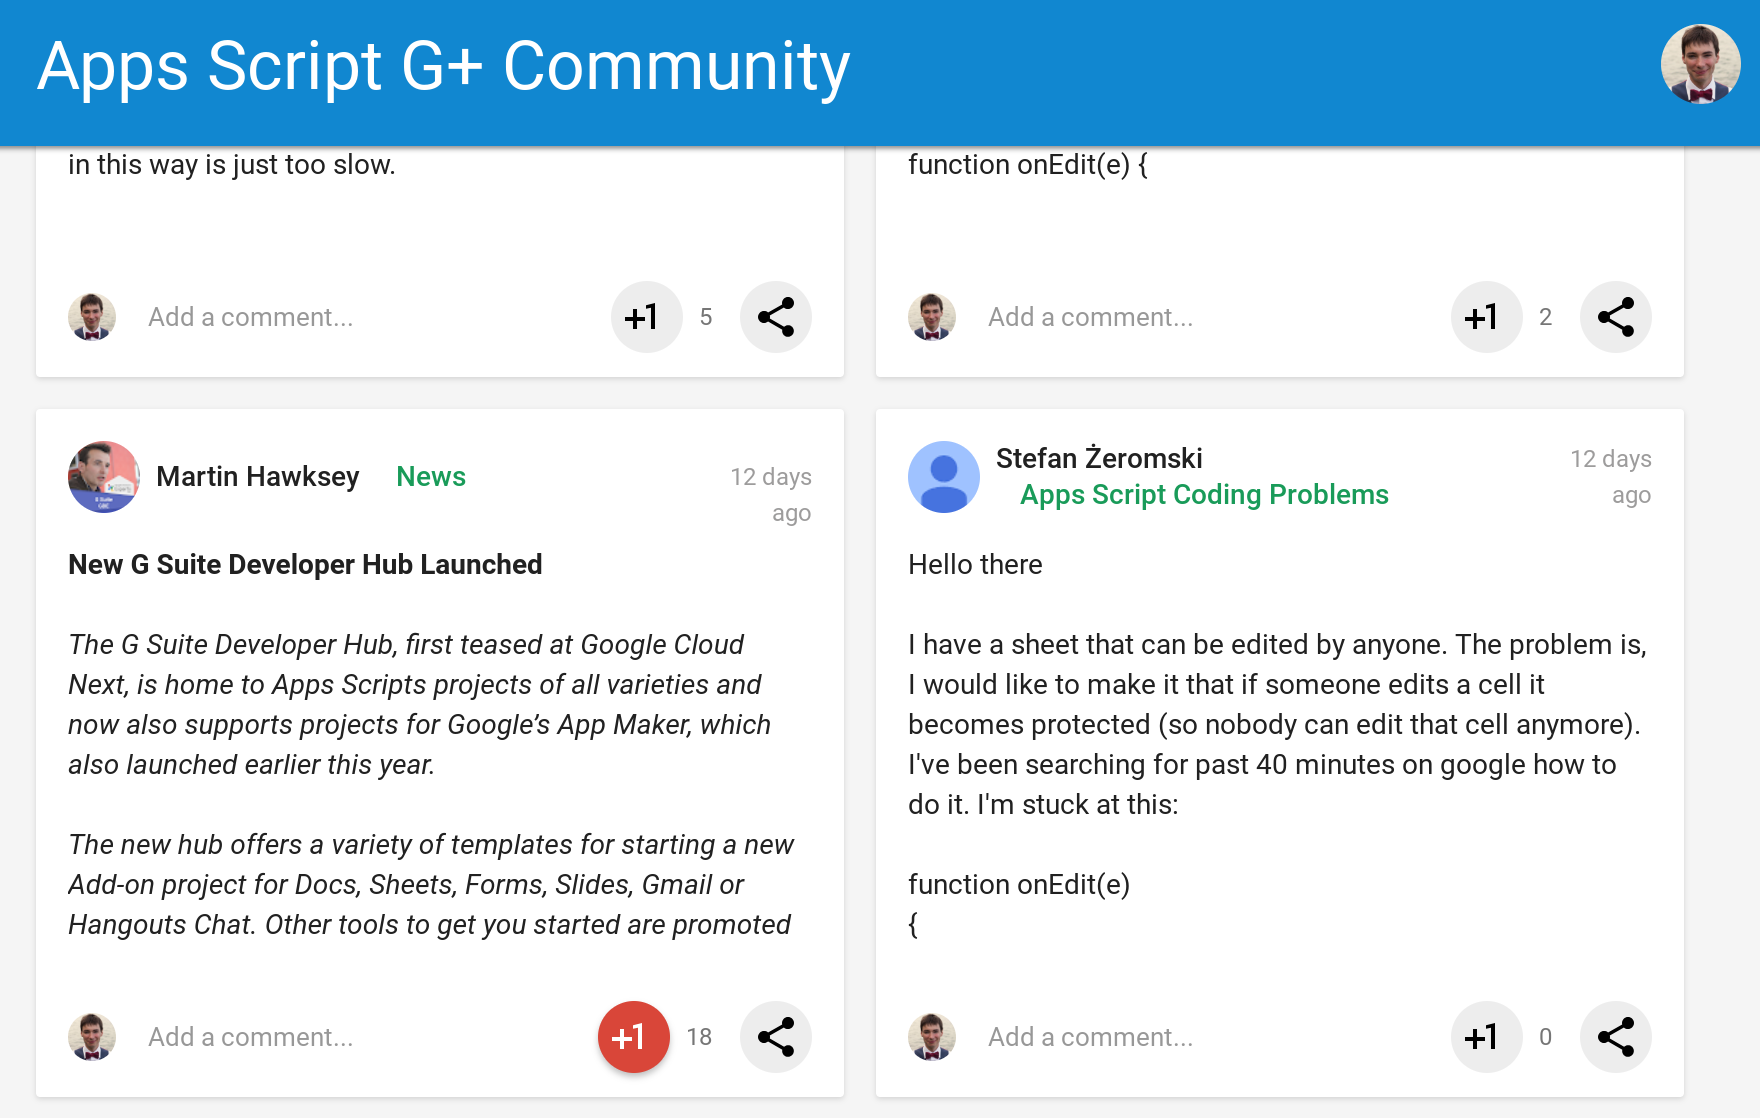Open account avatar in header bar
Viewport: 1760px width, 1118px height.
(1700, 65)
